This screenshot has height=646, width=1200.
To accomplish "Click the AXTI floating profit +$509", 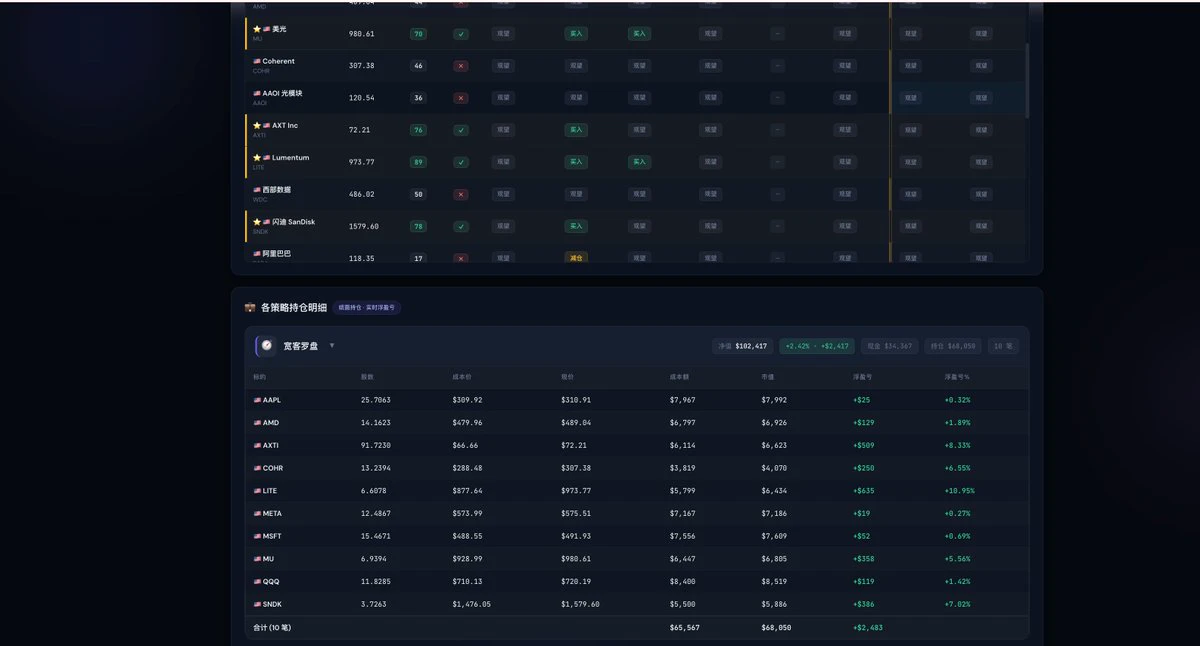I will [x=864, y=446].
